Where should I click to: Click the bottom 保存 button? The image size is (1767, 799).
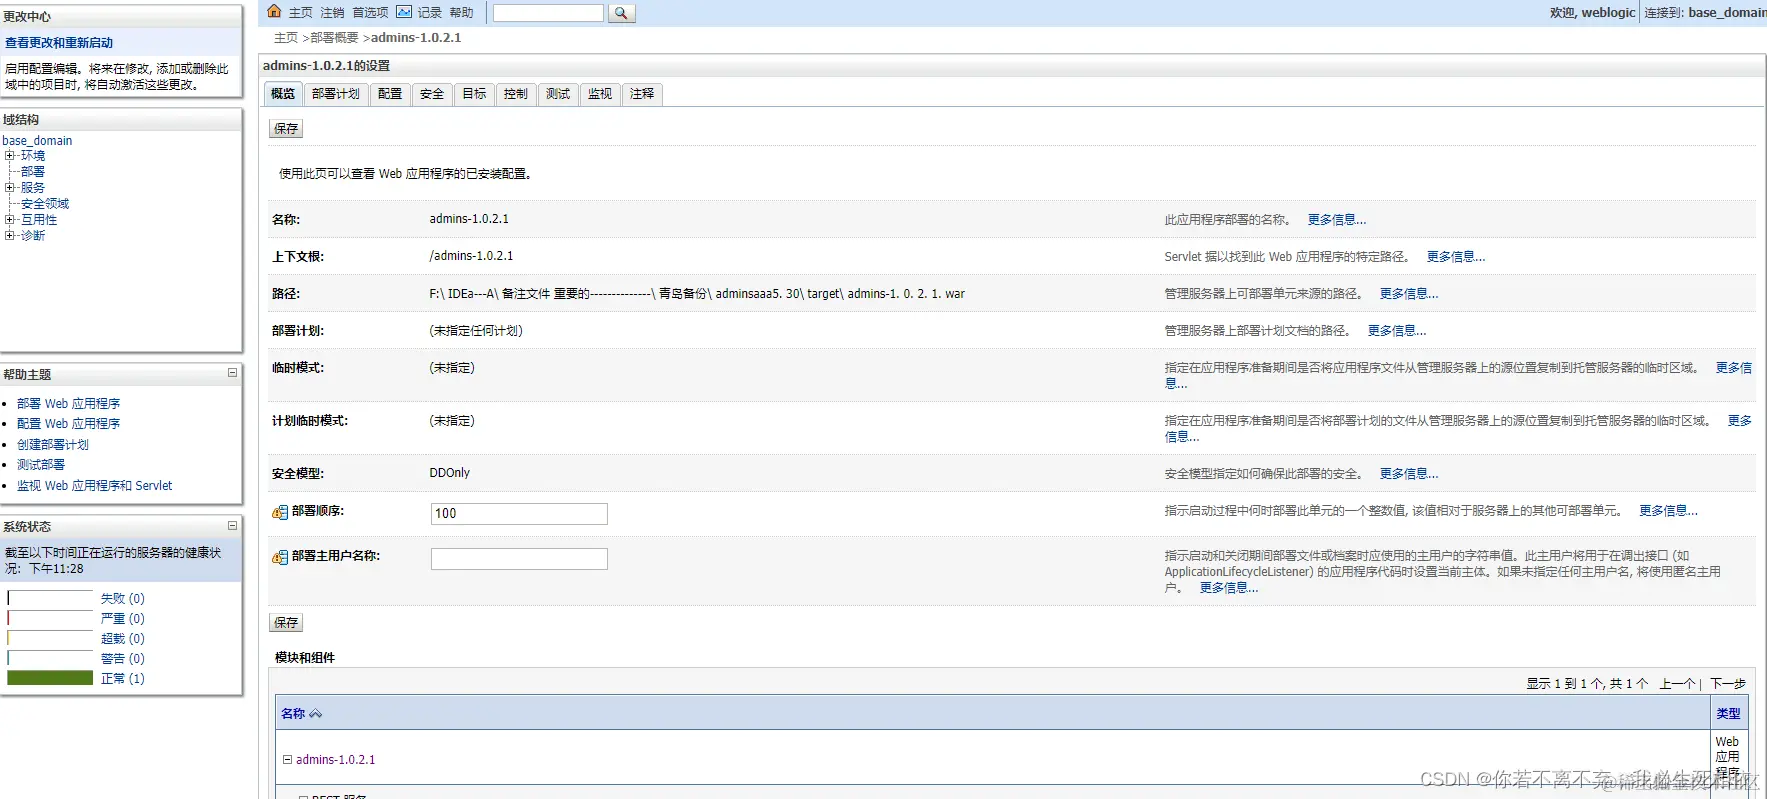[286, 623]
